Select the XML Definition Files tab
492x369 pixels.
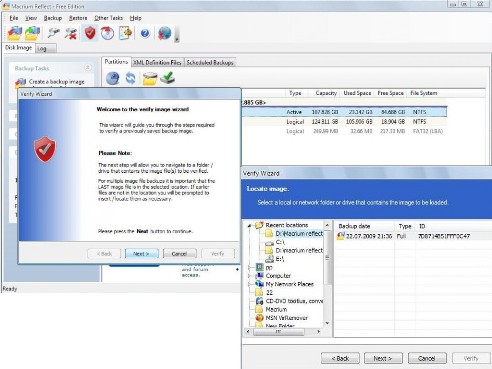(157, 62)
